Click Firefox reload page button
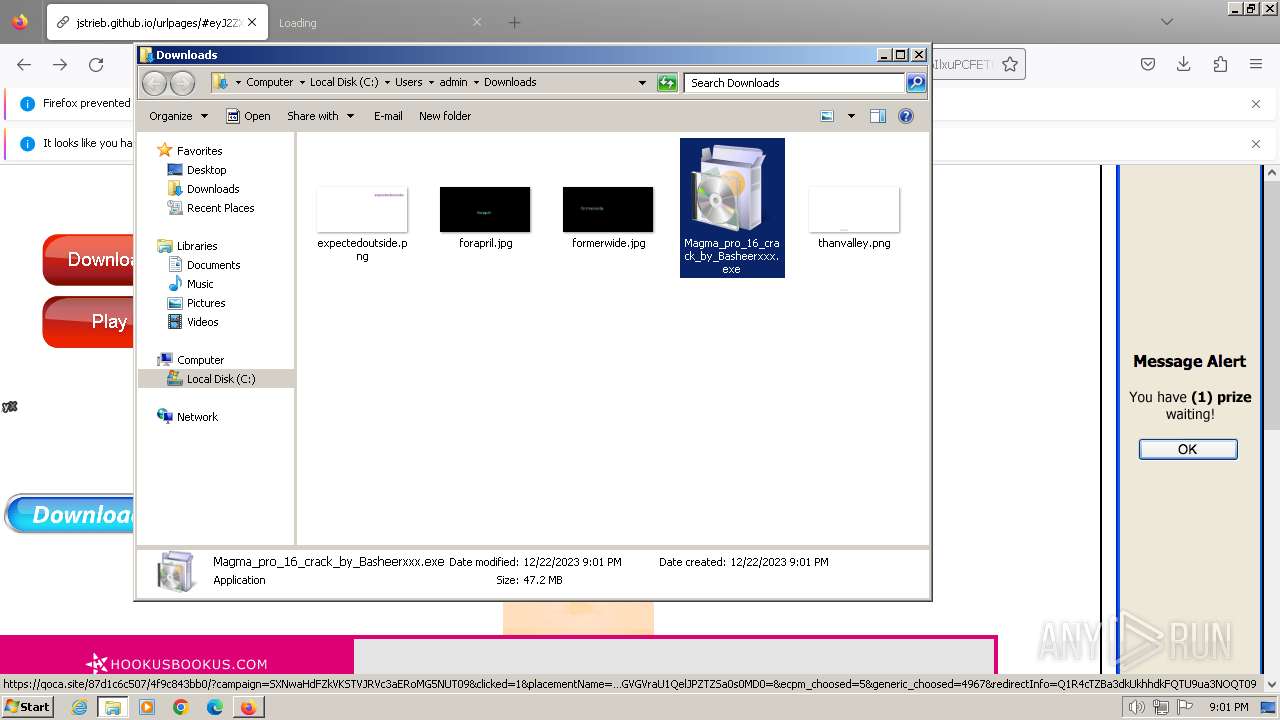The image size is (1280, 720). (x=96, y=64)
